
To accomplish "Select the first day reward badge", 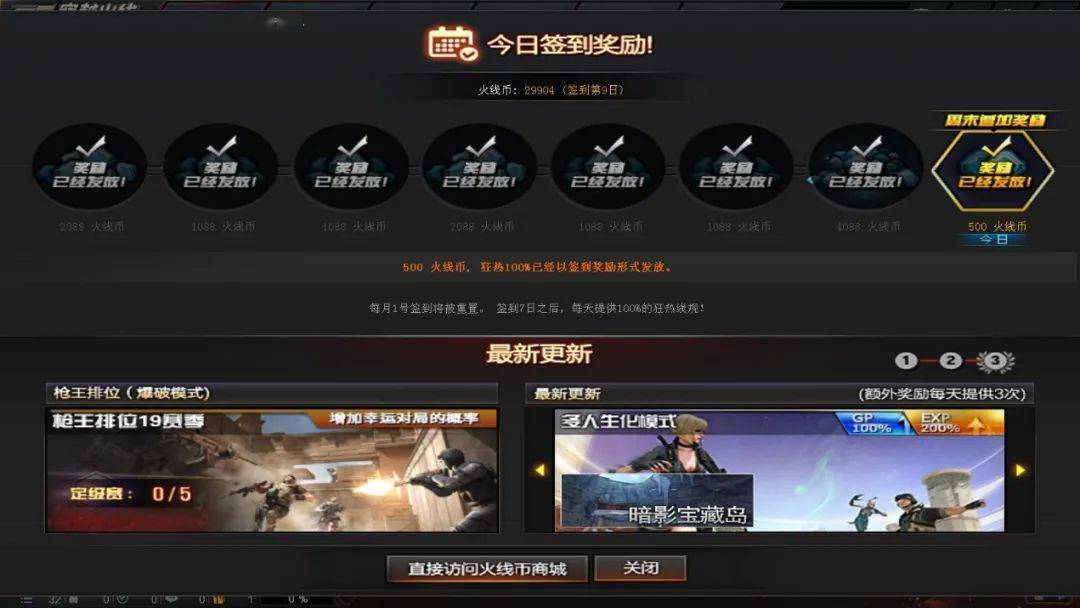I will tap(90, 166).
